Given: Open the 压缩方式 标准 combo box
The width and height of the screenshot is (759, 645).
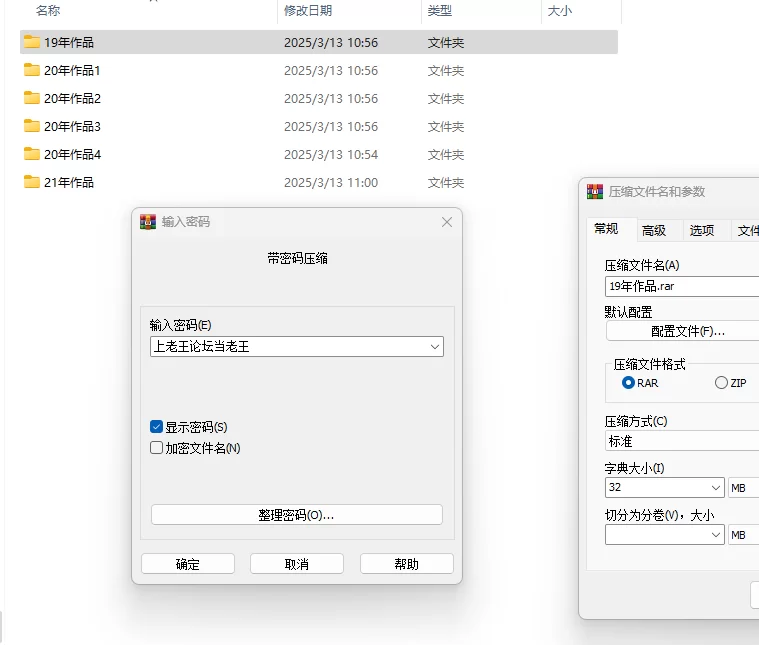Looking at the screenshot, I should tap(682, 441).
